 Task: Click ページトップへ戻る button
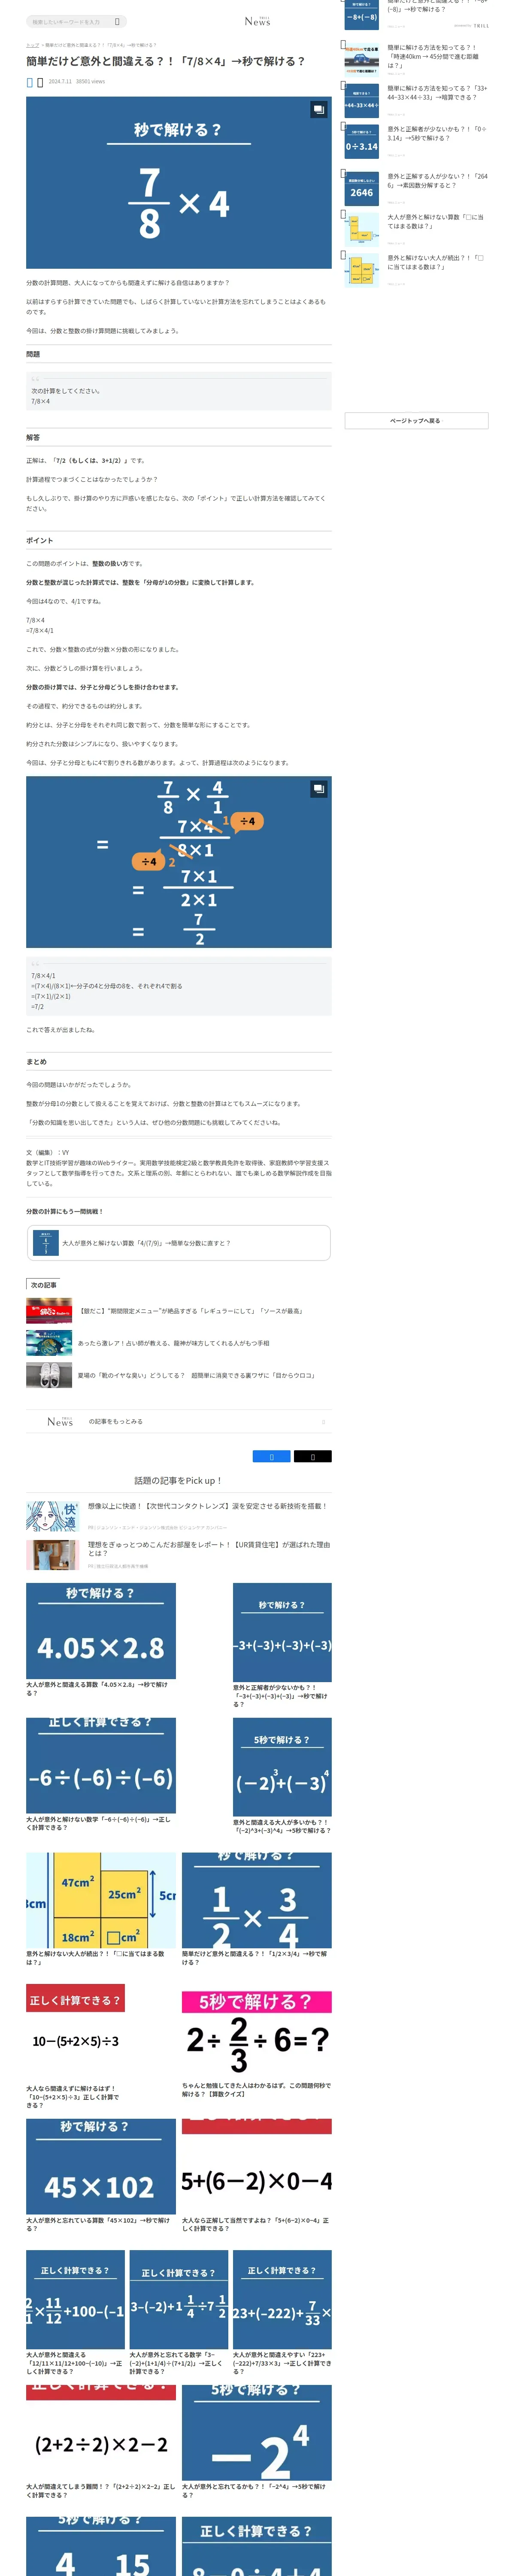[416, 421]
